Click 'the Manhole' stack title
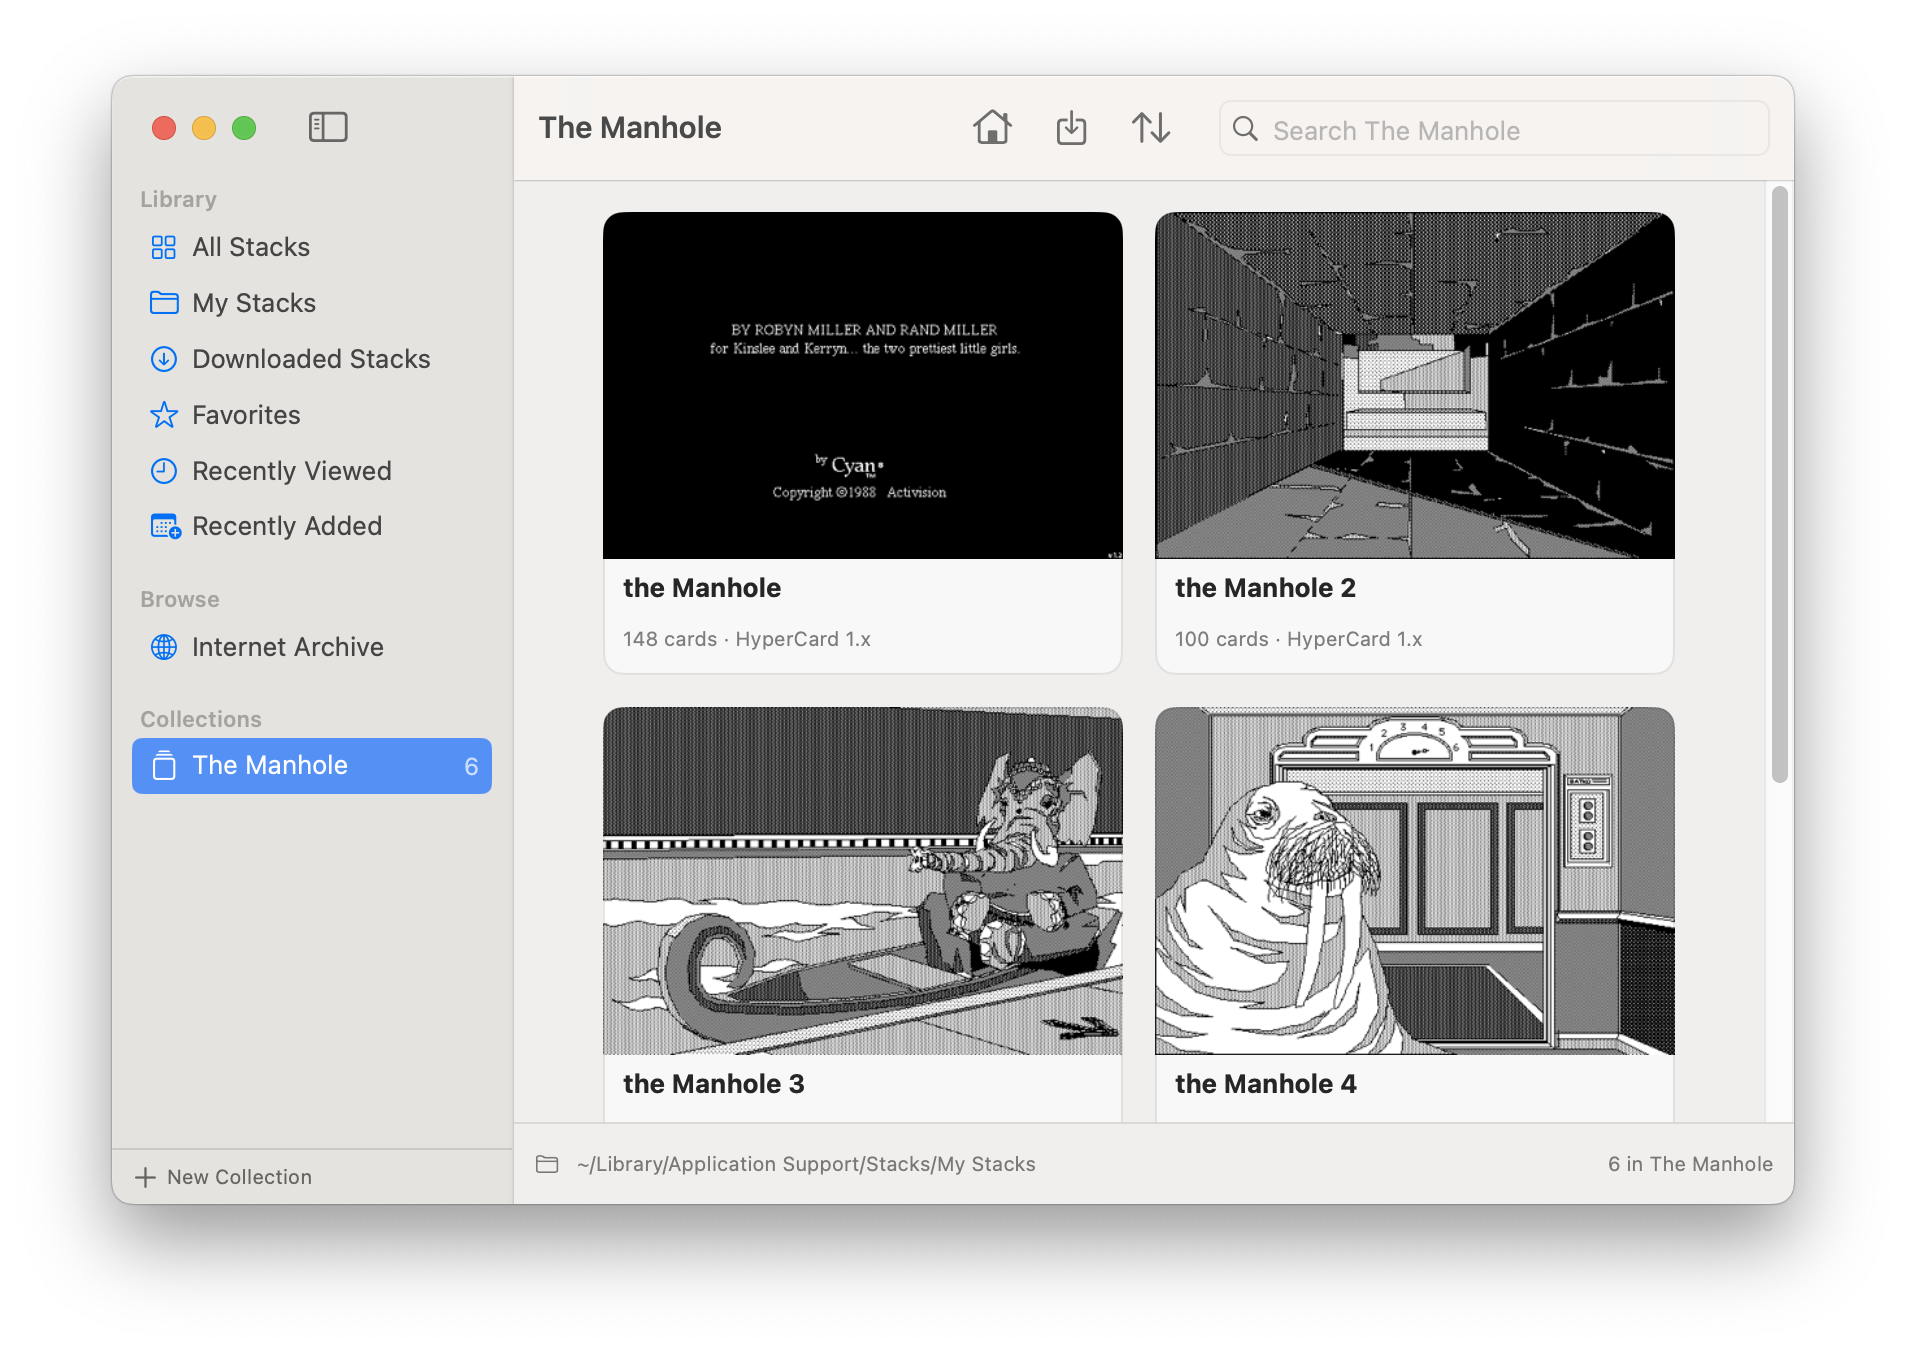The width and height of the screenshot is (1906, 1352). coord(702,588)
